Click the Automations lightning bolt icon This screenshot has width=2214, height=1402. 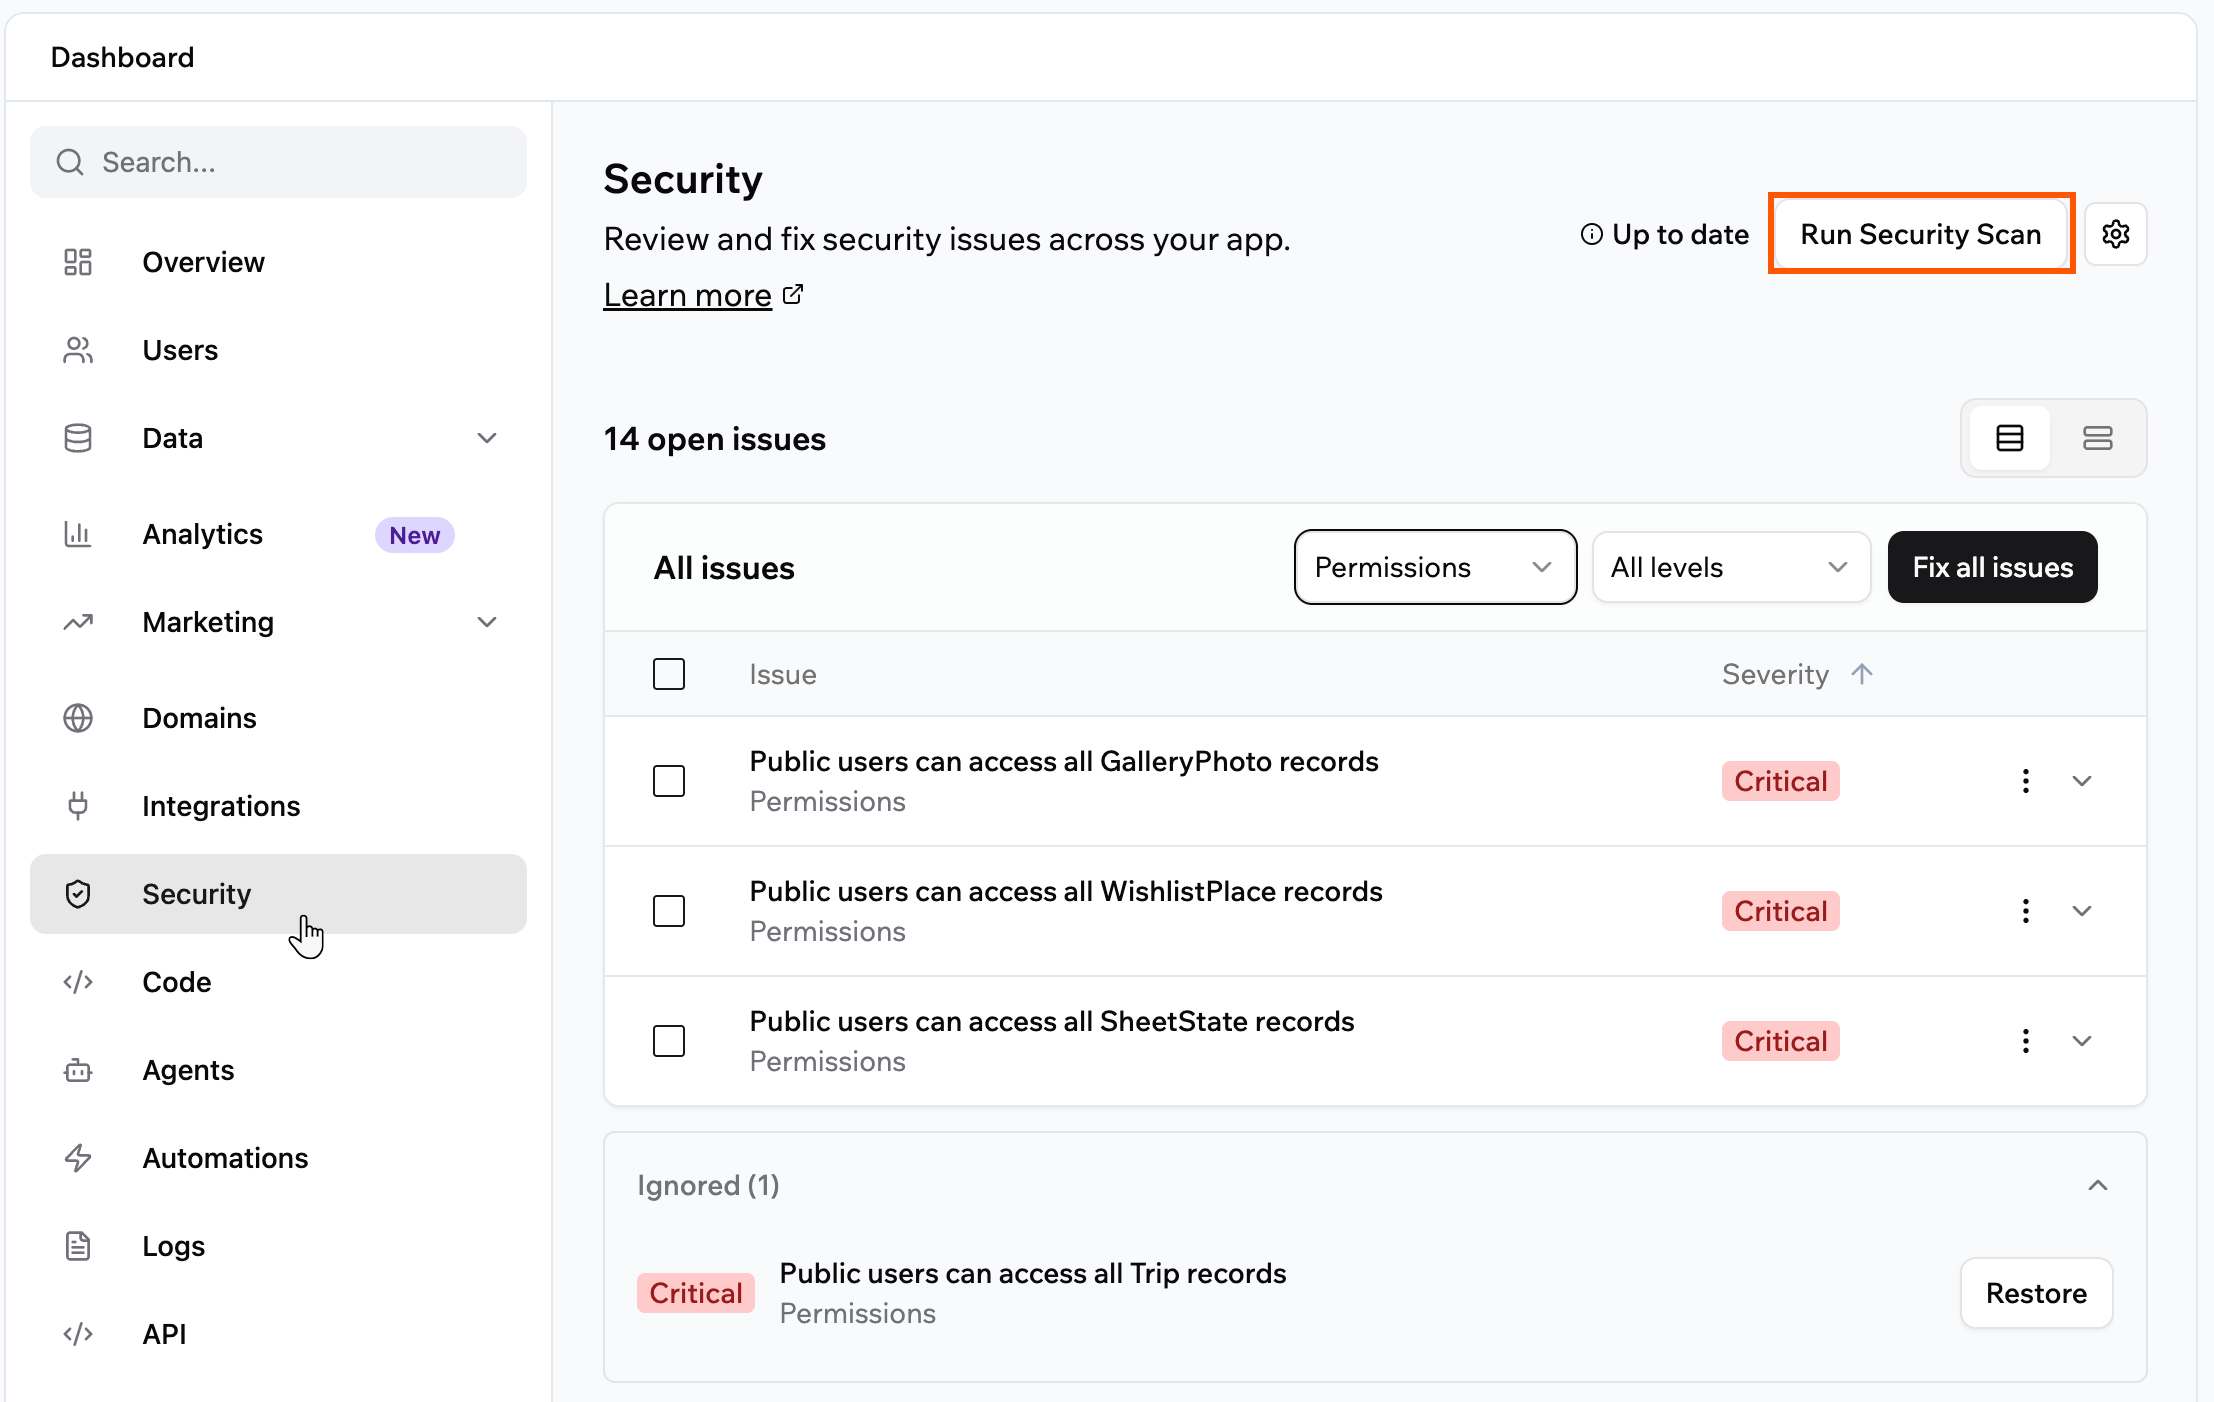[x=78, y=1158]
